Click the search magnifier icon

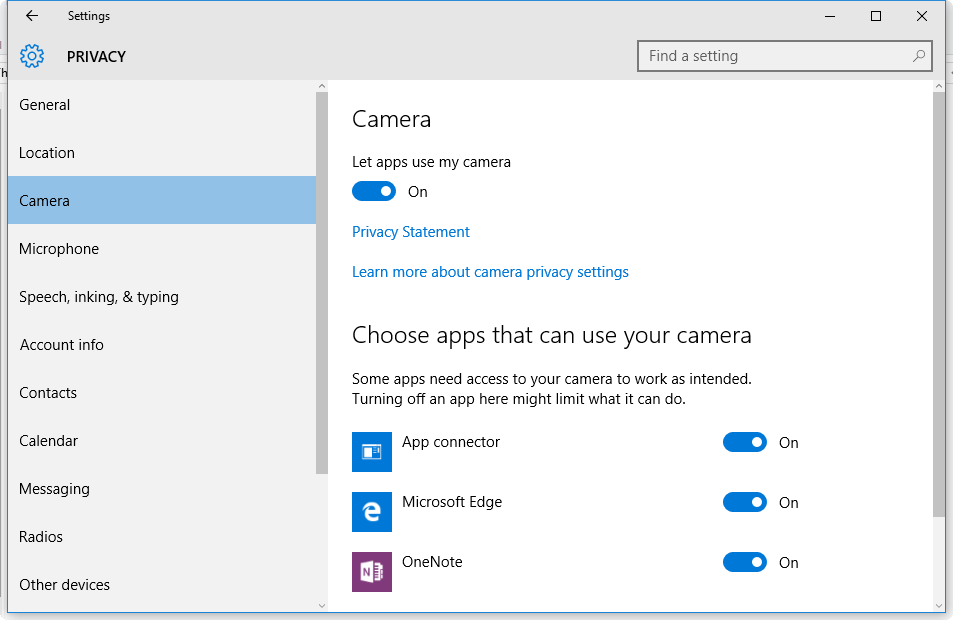point(918,56)
